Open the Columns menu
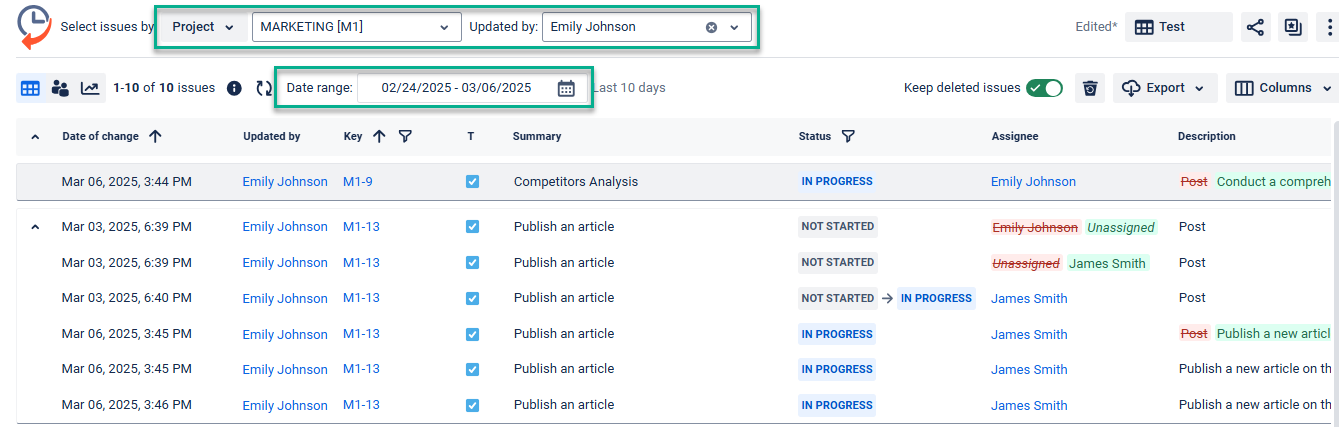The width and height of the screenshot is (1339, 427). 1284,88
